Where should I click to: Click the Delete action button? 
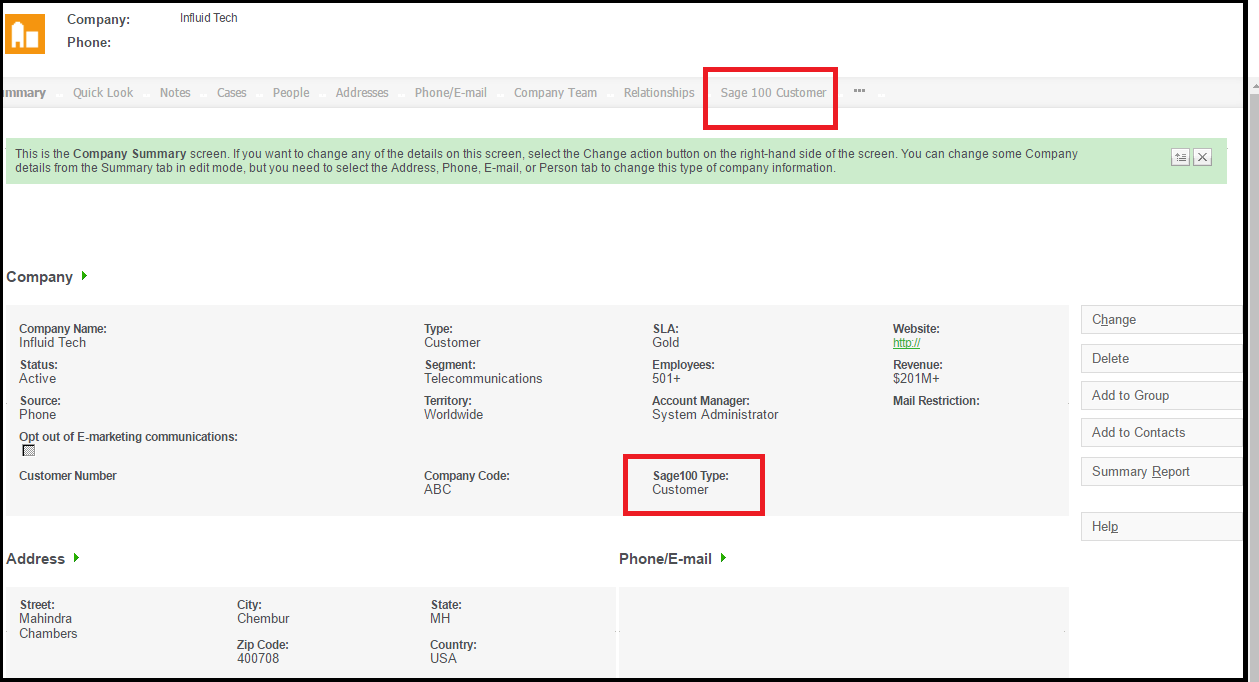tap(1161, 358)
